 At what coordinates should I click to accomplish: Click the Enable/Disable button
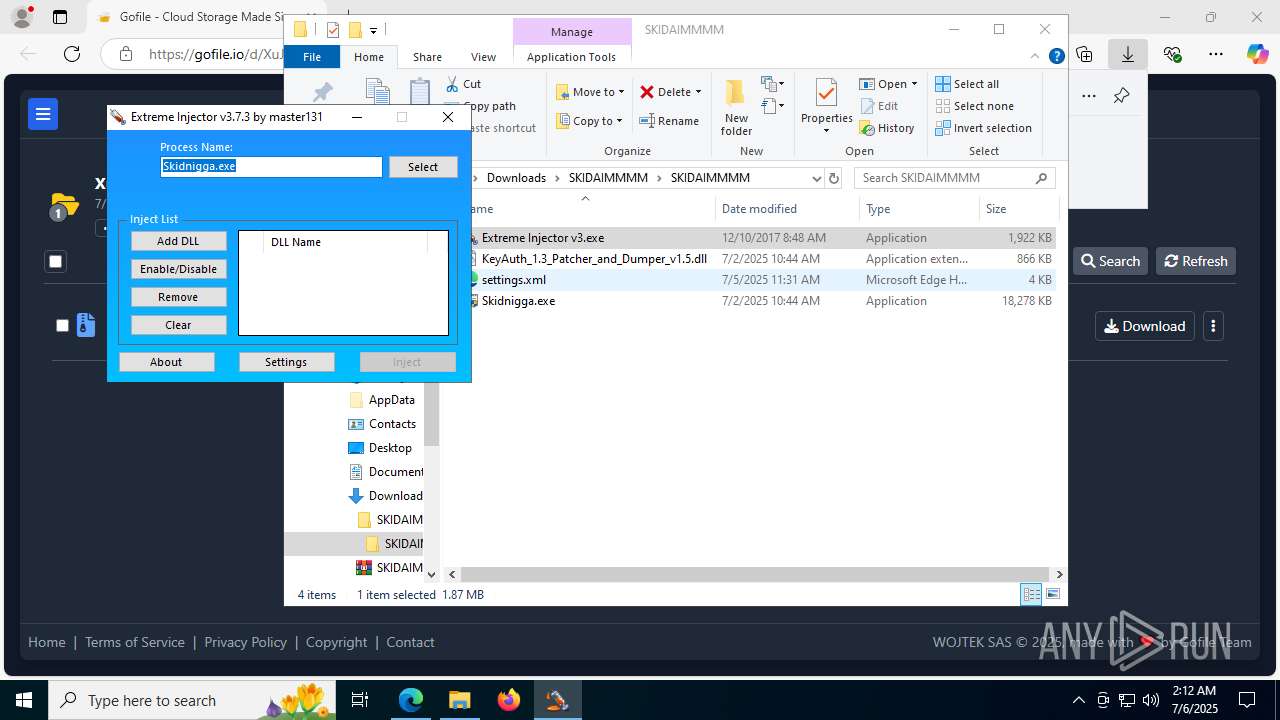[178, 269]
